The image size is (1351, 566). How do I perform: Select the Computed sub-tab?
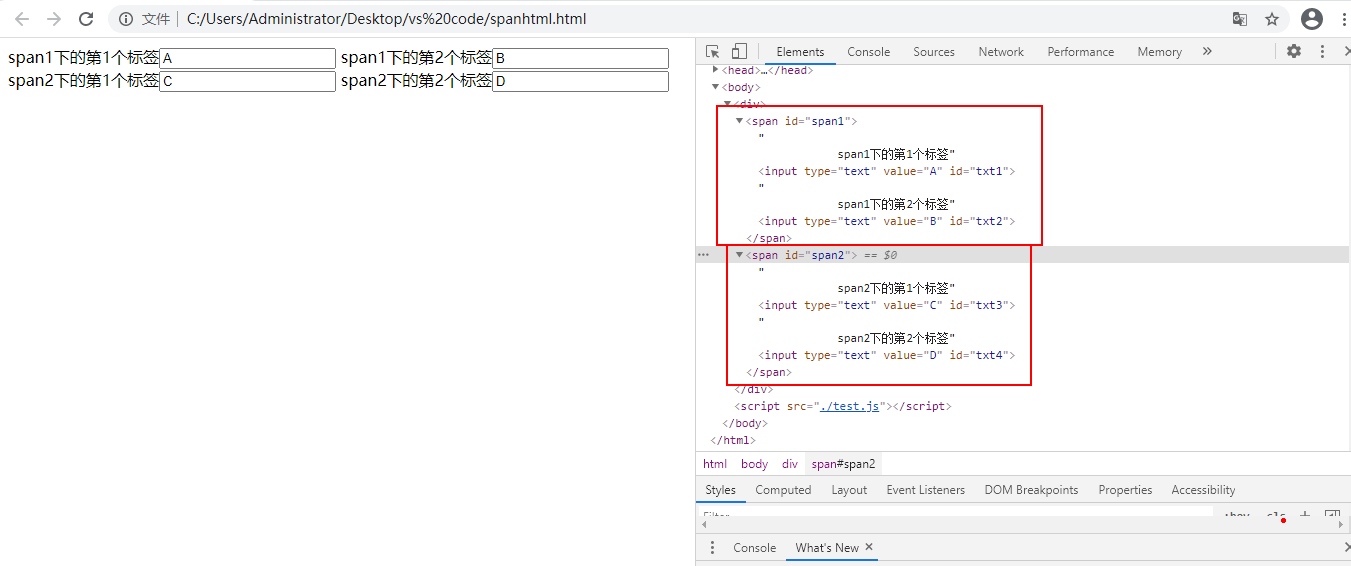(783, 490)
